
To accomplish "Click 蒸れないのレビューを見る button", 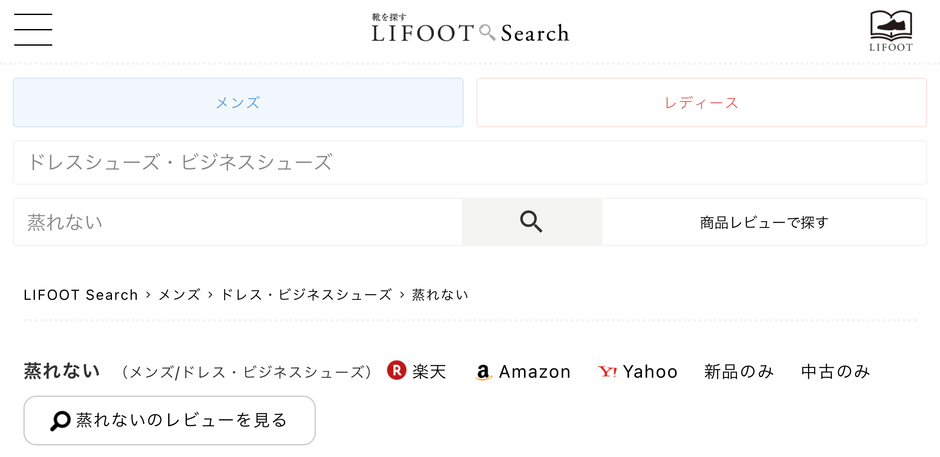I will click(x=170, y=420).
